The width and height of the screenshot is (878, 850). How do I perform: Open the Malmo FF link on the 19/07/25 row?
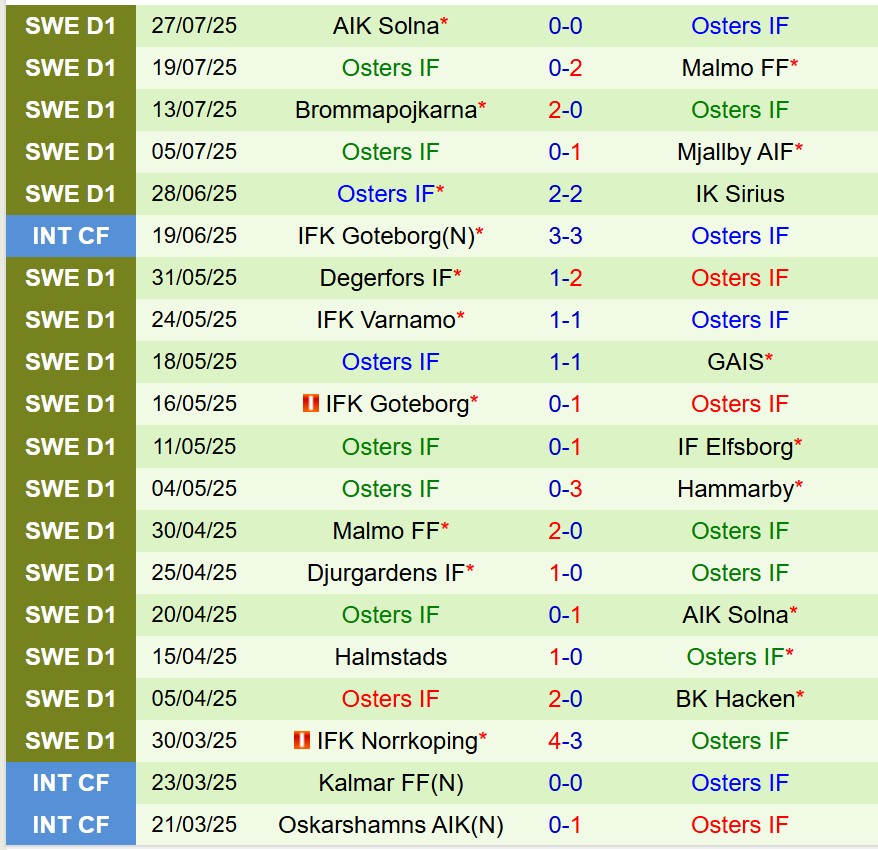pos(735,68)
